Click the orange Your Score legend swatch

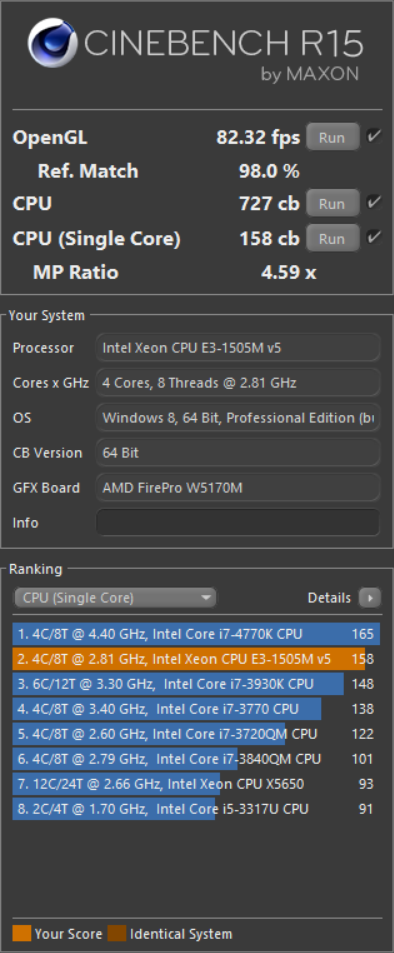pos(21,934)
